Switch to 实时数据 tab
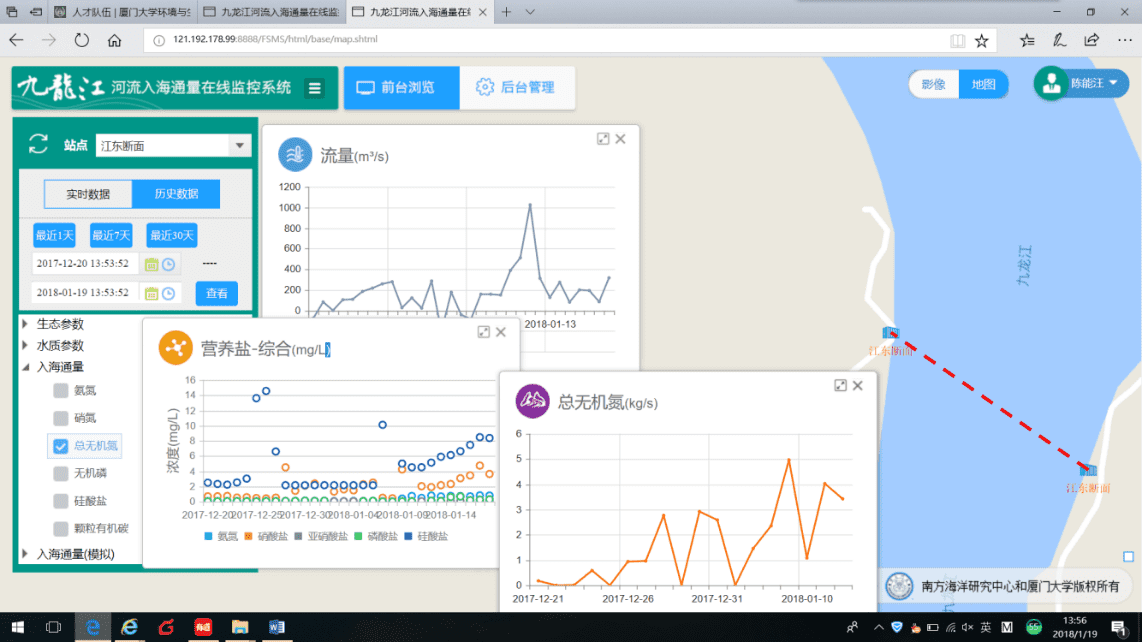The width and height of the screenshot is (1142, 642). pos(88,194)
